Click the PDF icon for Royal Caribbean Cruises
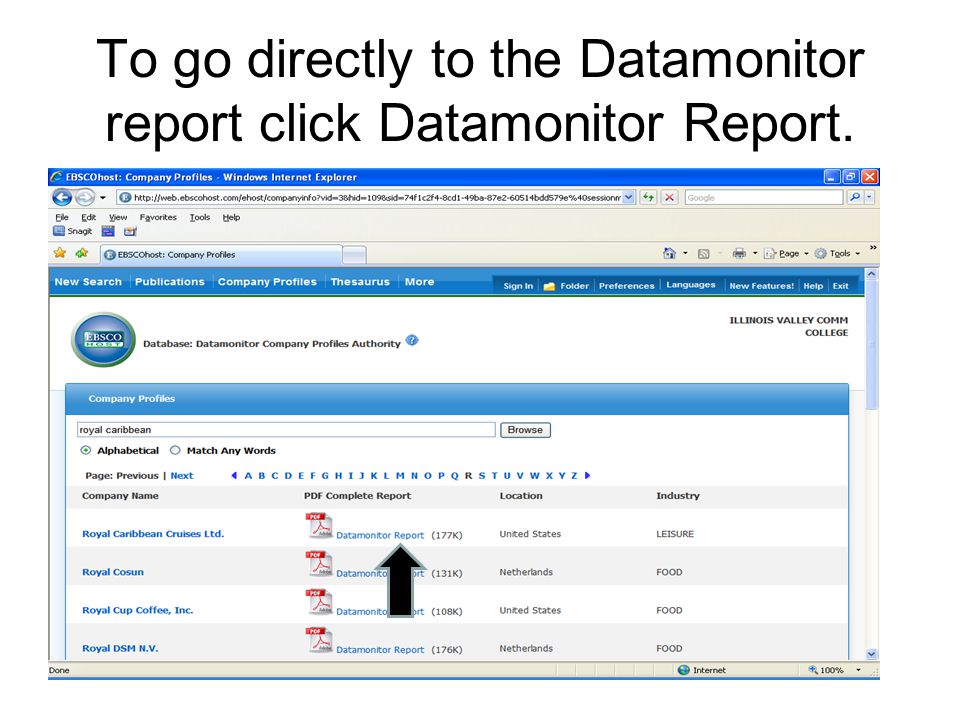The image size is (960, 720). click(318, 525)
